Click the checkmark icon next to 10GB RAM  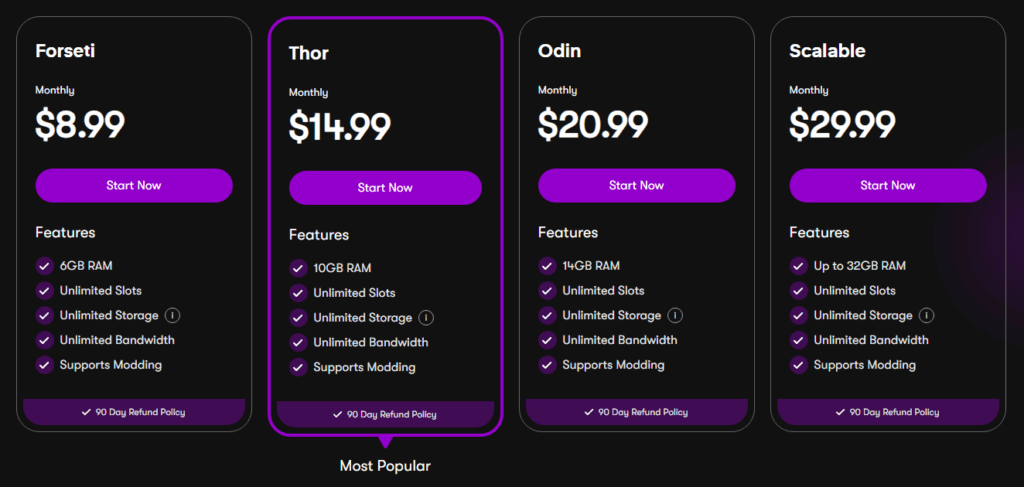(298, 268)
